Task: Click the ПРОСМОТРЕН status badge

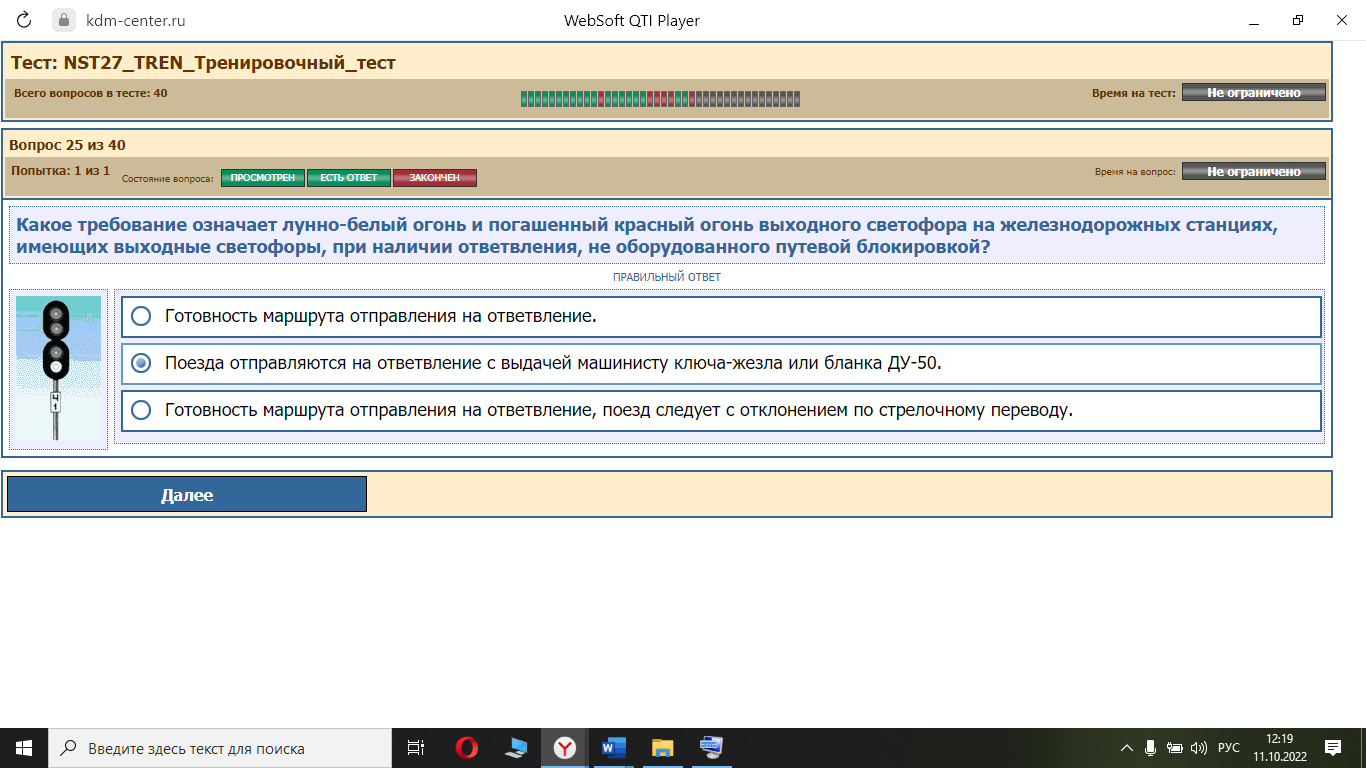Action: [x=263, y=178]
